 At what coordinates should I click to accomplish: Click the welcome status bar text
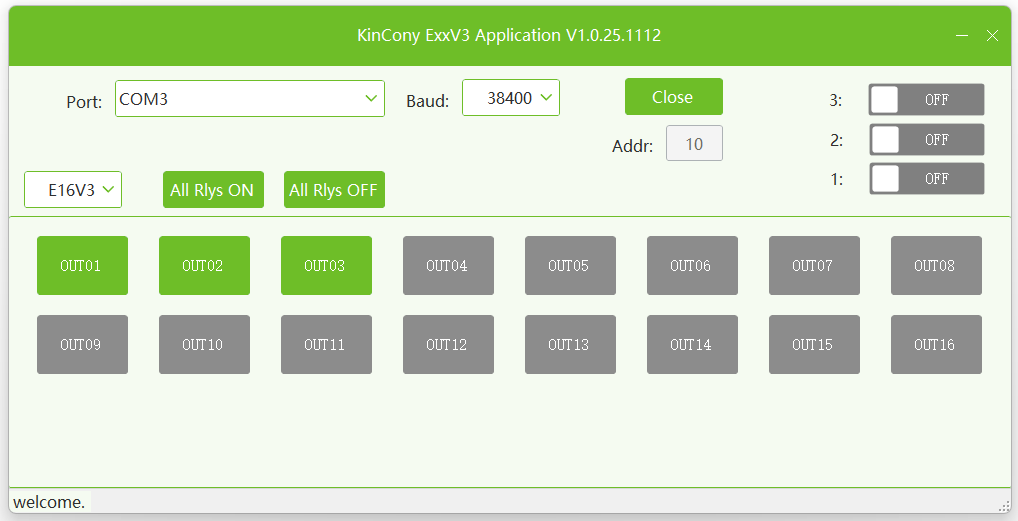[x=49, y=502]
